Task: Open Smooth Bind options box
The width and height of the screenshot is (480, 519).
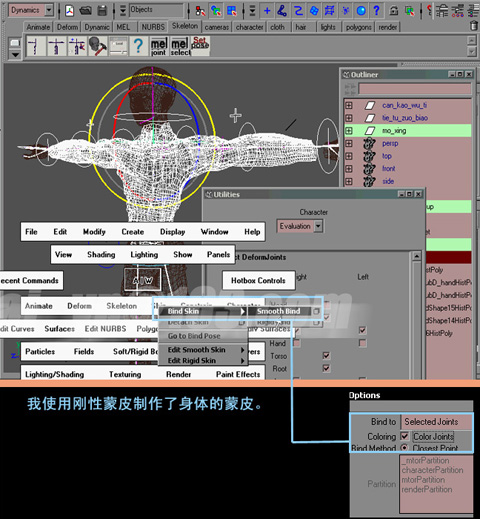Action: pyautogui.click(x=316, y=311)
